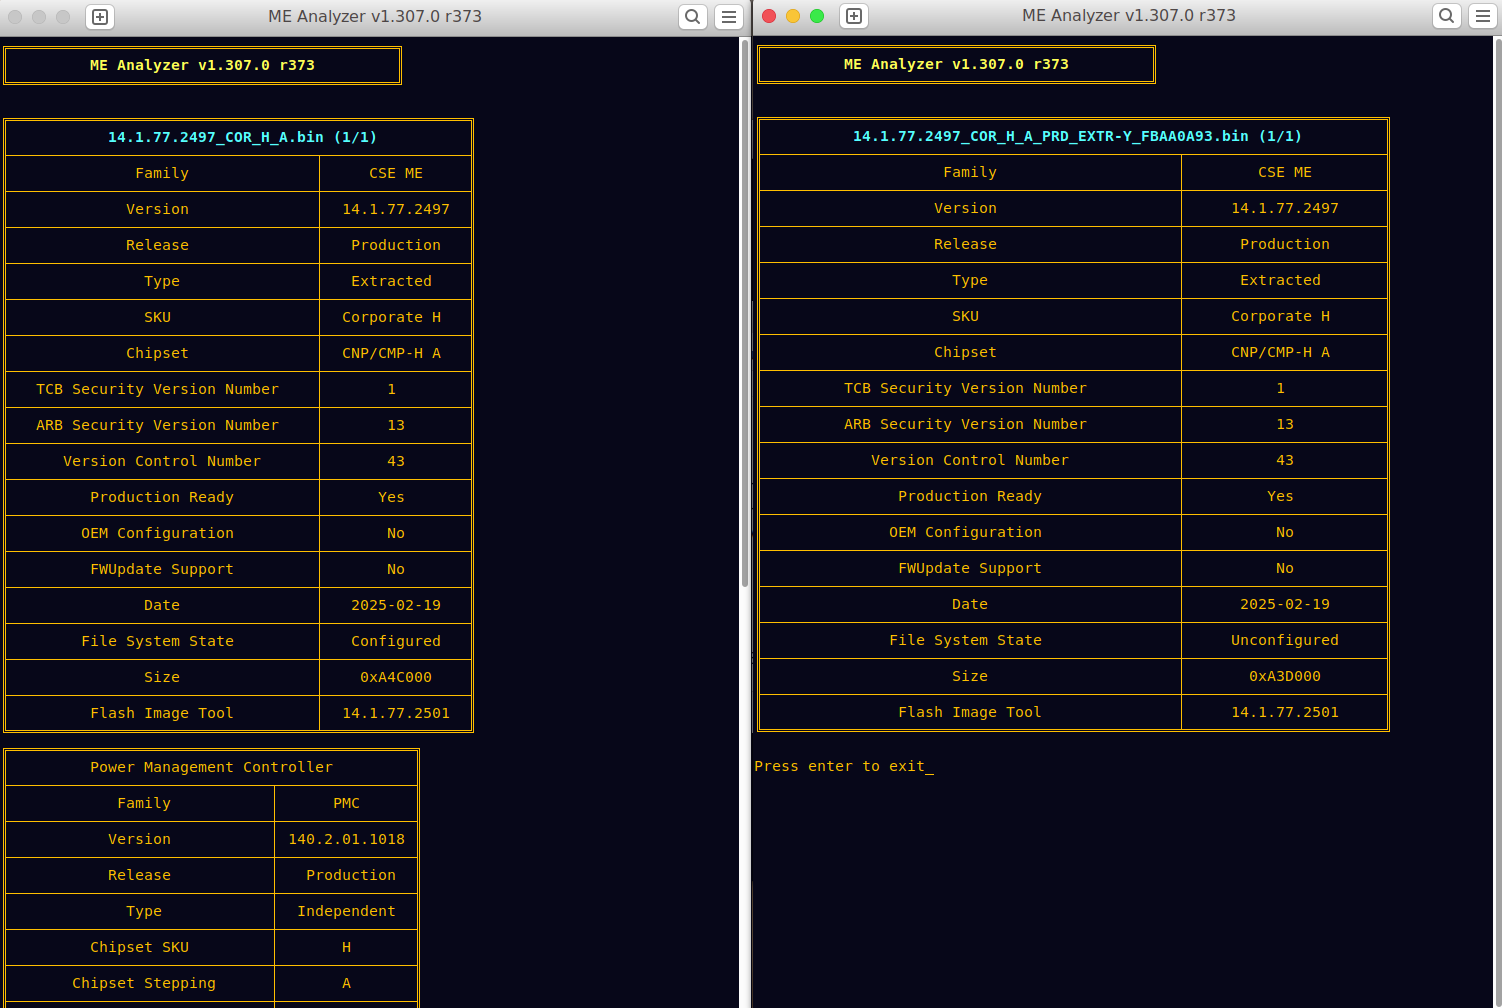Click 'Flash Image Tool' label in the left window
This screenshot has width=1502, height=1008.
tap(162, 713)
